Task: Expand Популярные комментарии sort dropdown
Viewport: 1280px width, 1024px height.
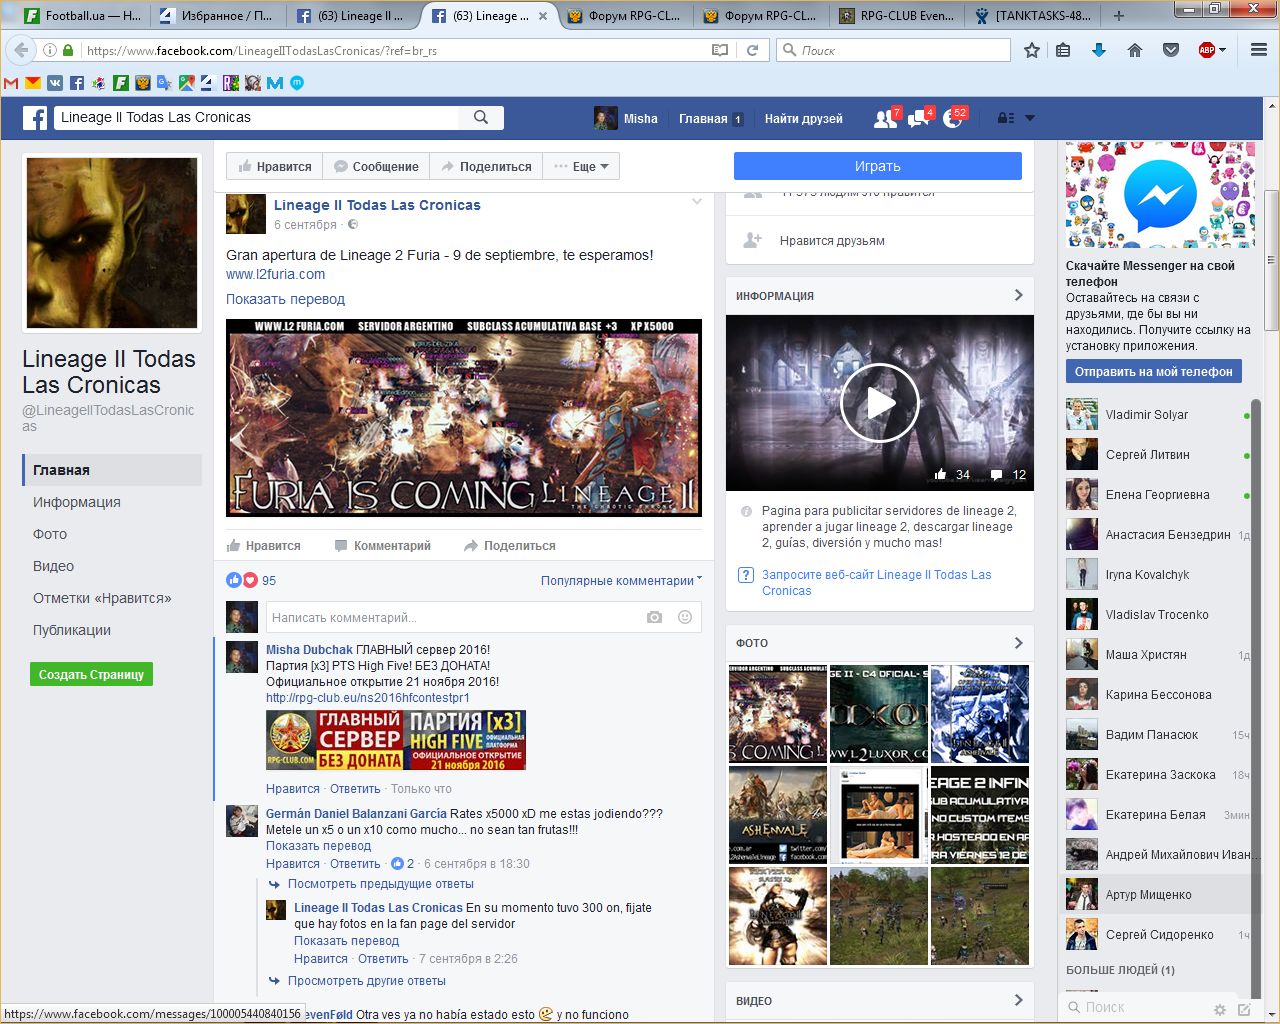Action: pyautogui.click(x=621, y=580)
